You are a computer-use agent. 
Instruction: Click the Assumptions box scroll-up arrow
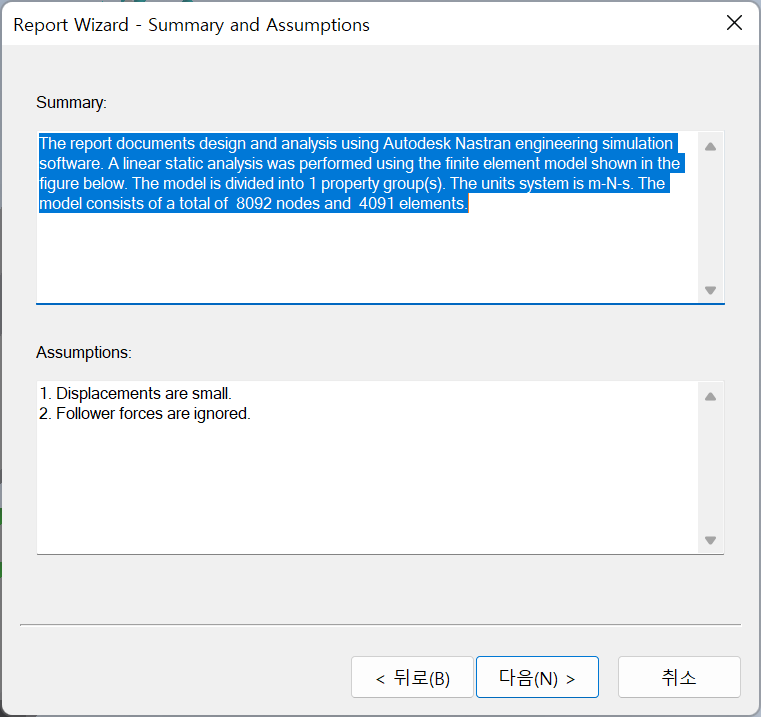point(710,397)
